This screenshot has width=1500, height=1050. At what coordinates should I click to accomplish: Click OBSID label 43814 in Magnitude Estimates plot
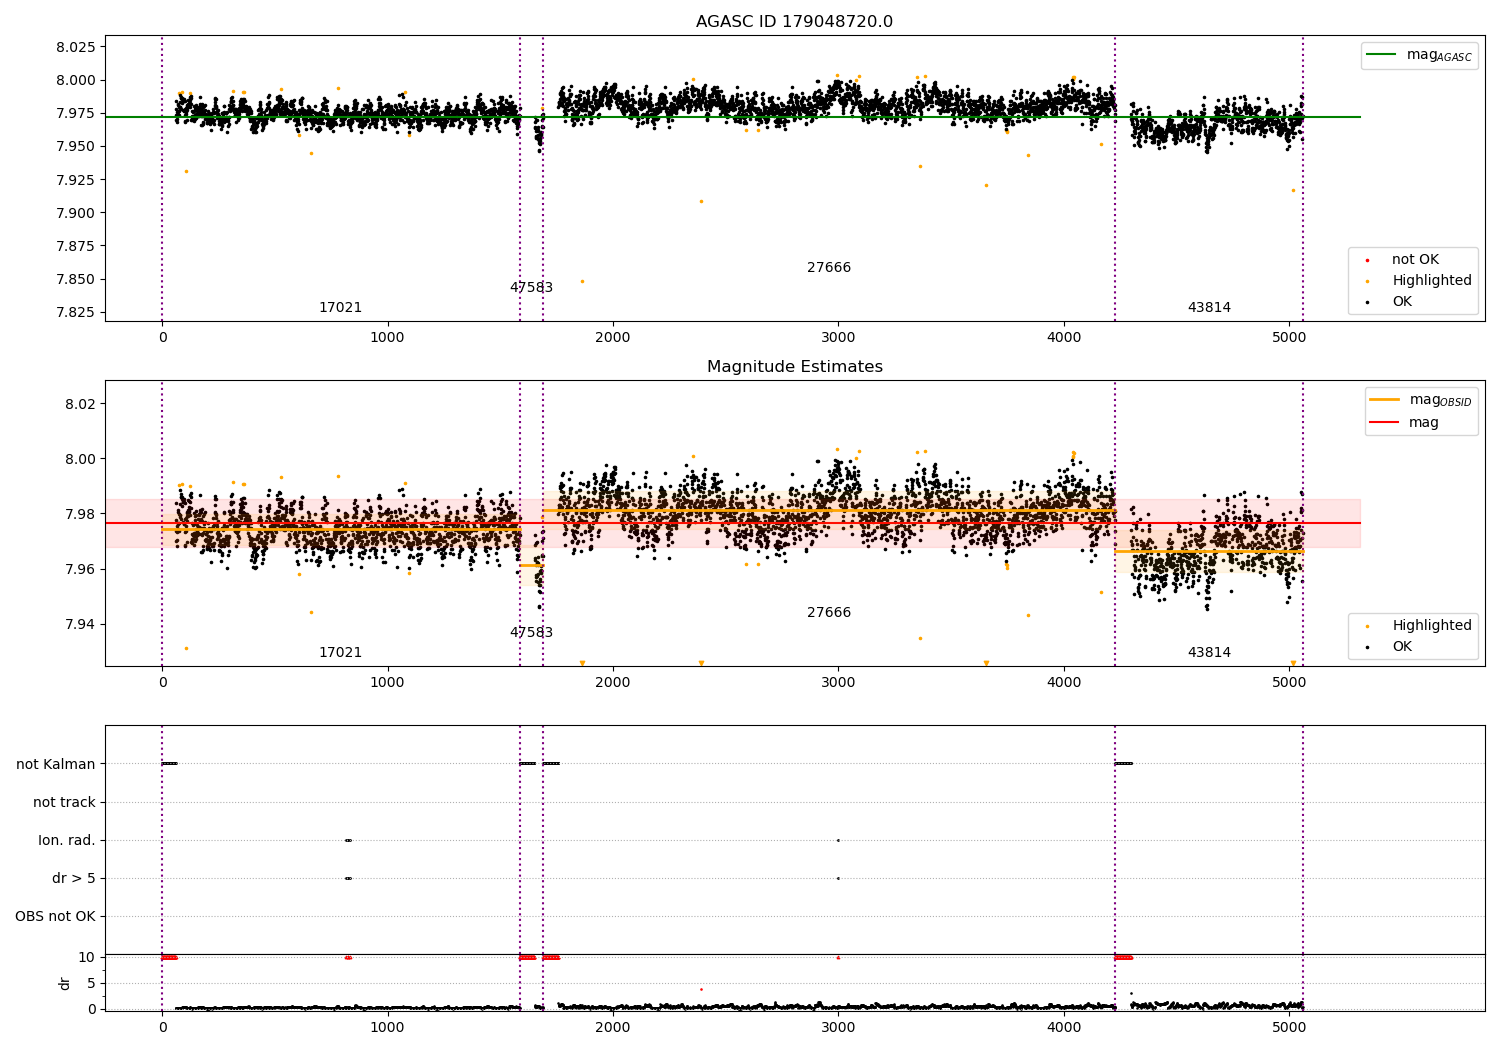tap(1209, 653)
